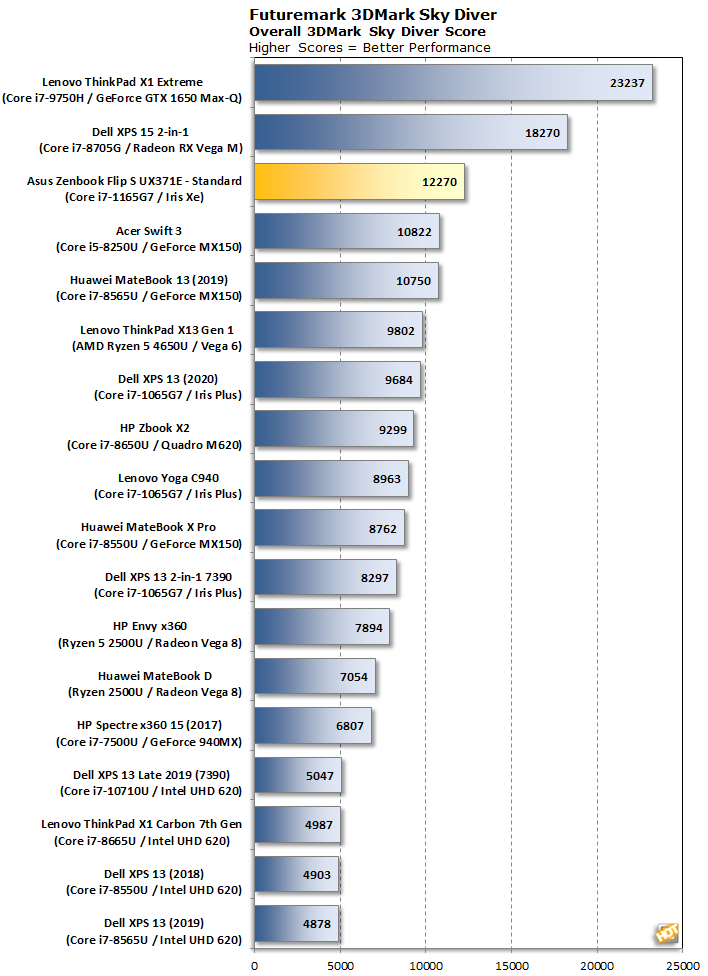Click the x-axis tick label 5000
Screen dimensions: 708x976
point(340,966)
